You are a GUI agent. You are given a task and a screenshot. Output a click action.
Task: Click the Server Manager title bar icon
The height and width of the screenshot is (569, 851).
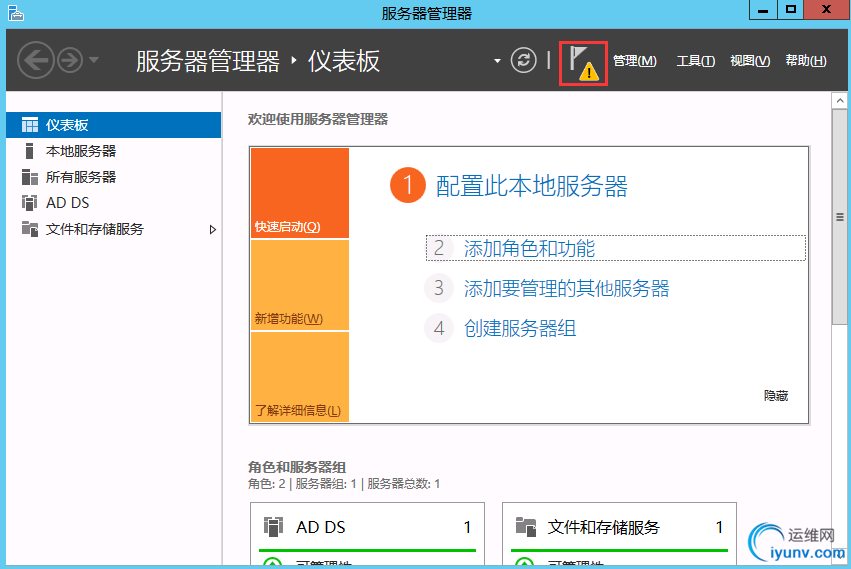click(16, 13)
